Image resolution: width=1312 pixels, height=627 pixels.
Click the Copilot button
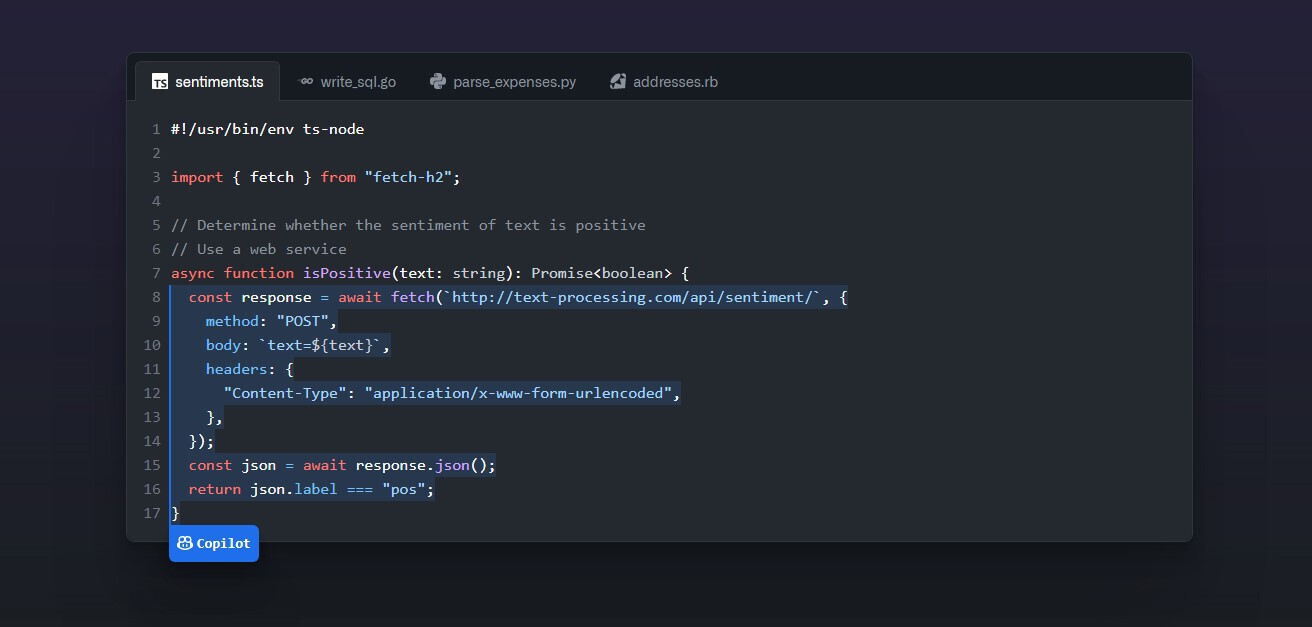pyautogui.click(x=213, y=543)
